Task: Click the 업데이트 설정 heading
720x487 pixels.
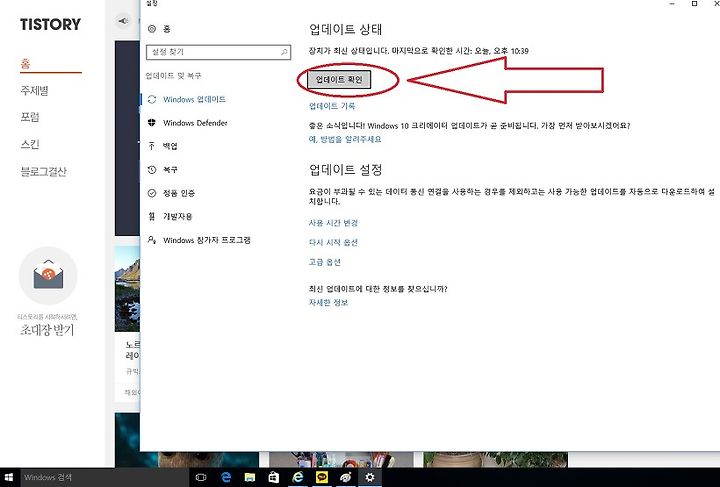Action: pyautogui.click(x=345, y=170)
